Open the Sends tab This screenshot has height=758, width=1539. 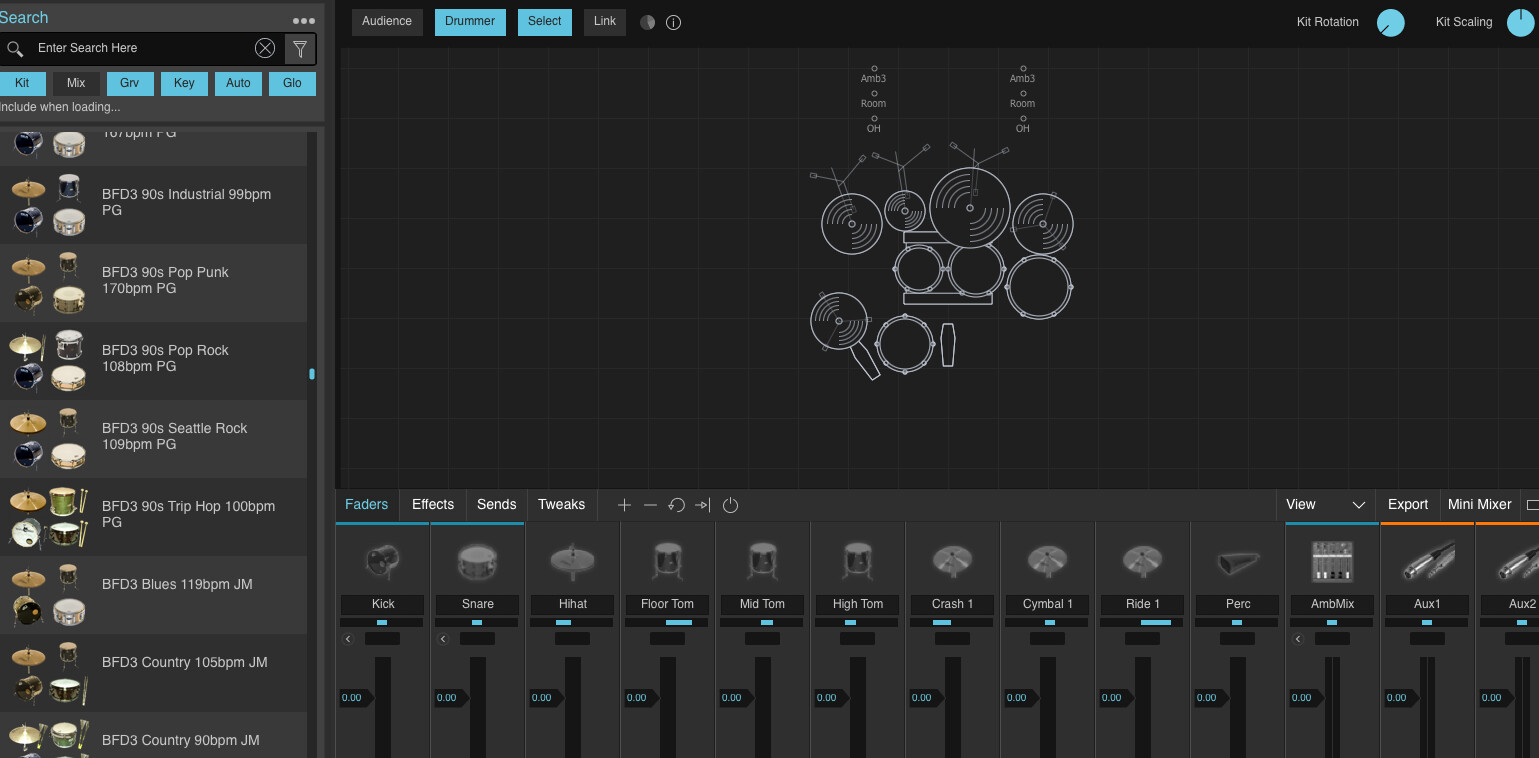coord(497,505)
